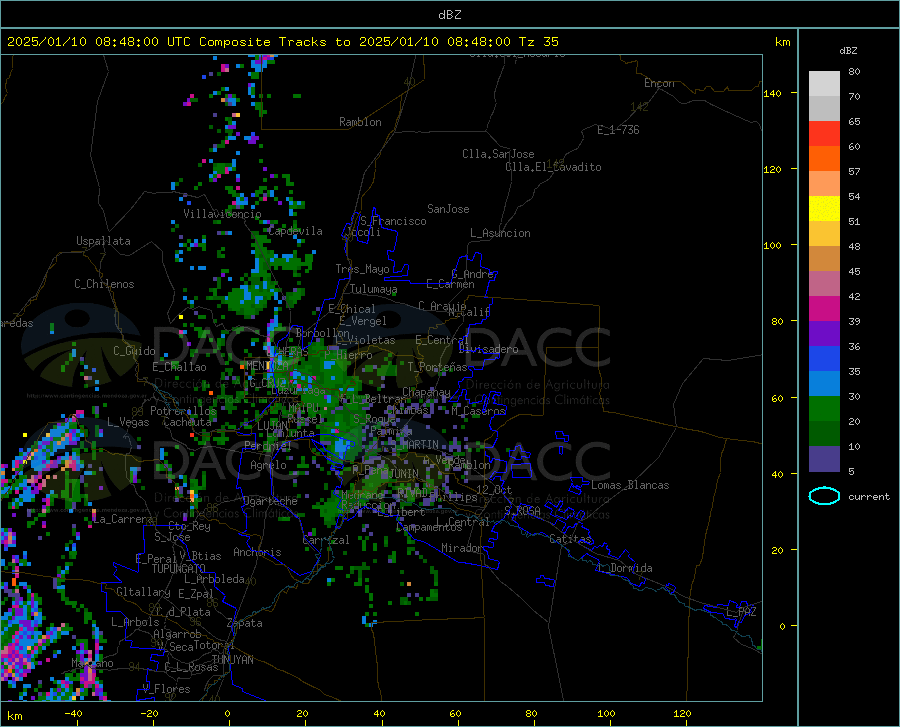Screen dimensions: 900x727
Task: Click the 'Tres_Mayo' label
Action: pos(362,269)
